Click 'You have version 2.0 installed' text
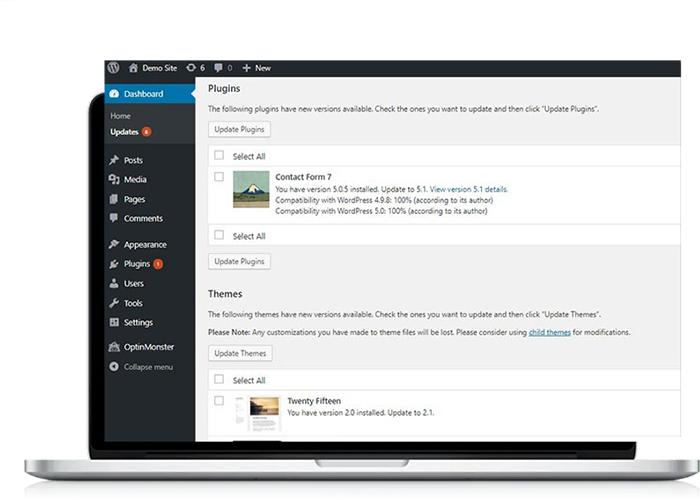Viewport: 700px width, 500px height. pos(336,412)
